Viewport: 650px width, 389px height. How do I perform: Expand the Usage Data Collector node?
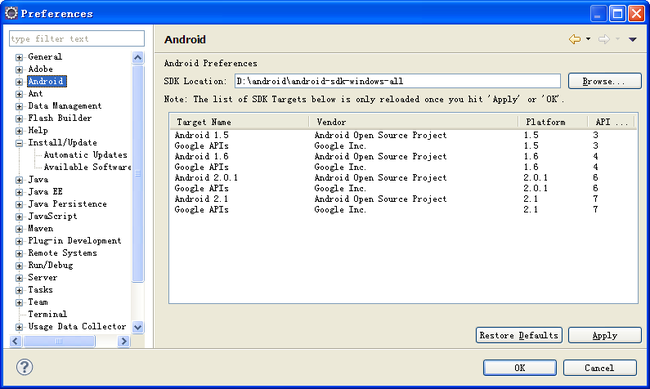[x=19, y=327]
